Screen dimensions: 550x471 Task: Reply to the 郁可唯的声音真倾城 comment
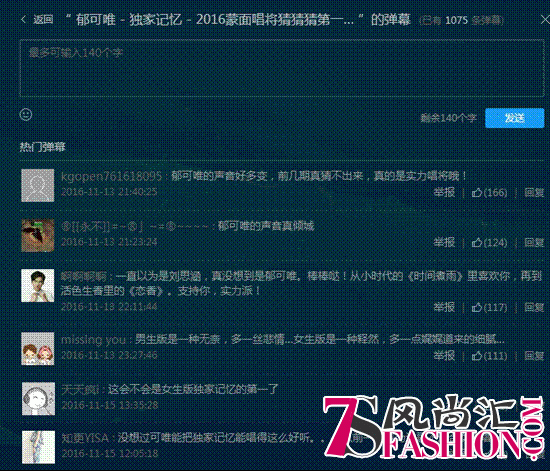pos(534,242)
